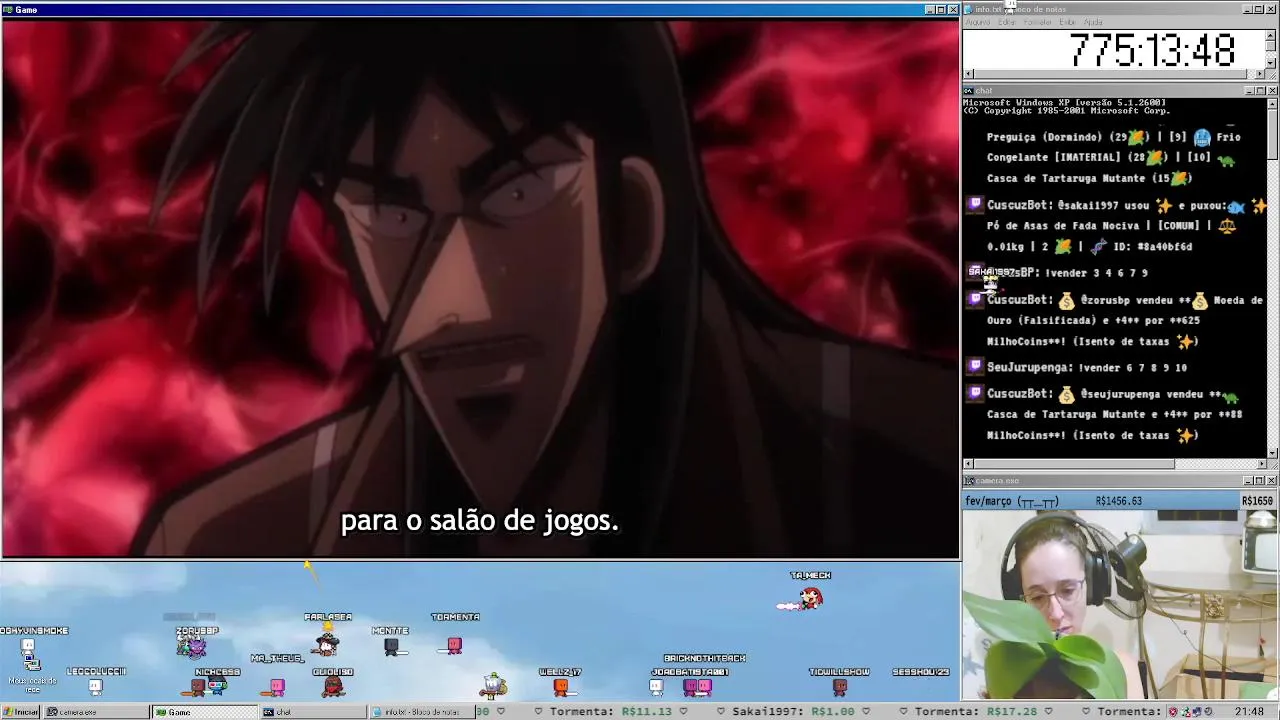Click chat horizontal scrollbar left arrow
This screenshot has height=720, width=1280.
[968, 464]
